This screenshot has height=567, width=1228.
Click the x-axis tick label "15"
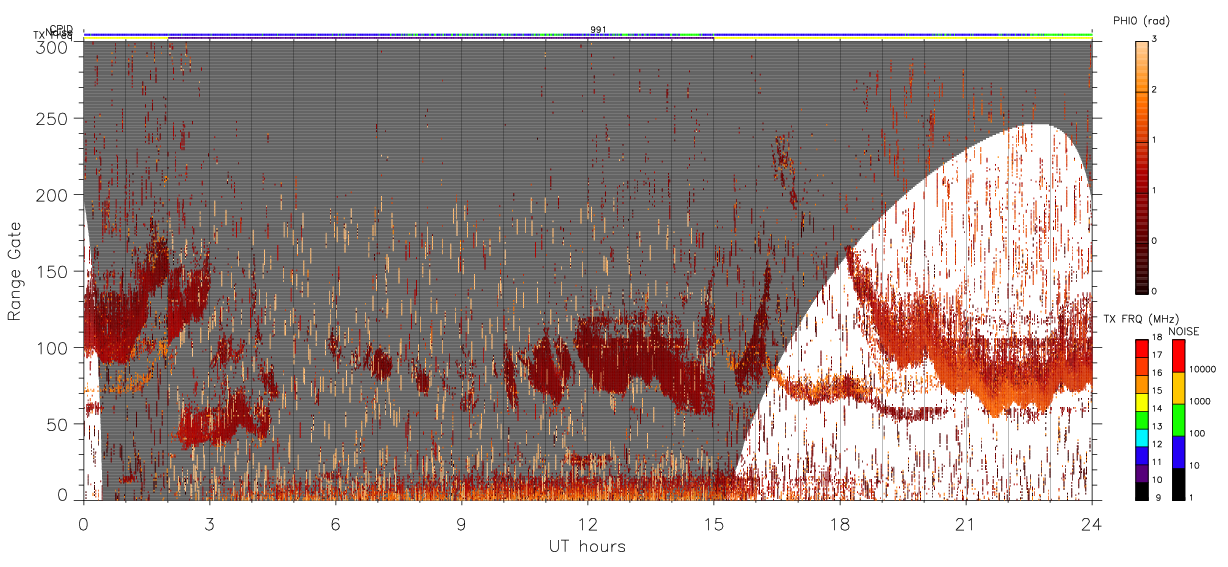coord(713,523)
